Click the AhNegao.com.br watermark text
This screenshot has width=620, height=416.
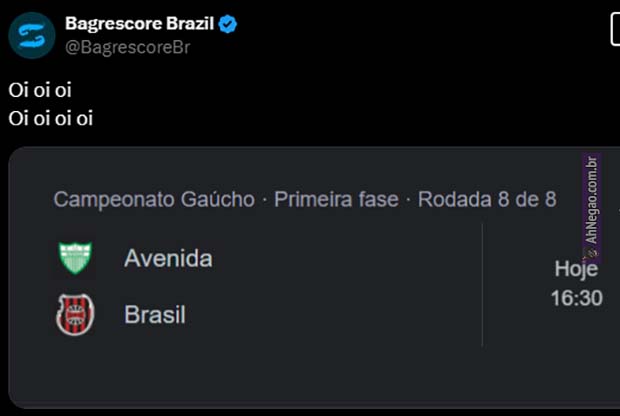(591, 198)
